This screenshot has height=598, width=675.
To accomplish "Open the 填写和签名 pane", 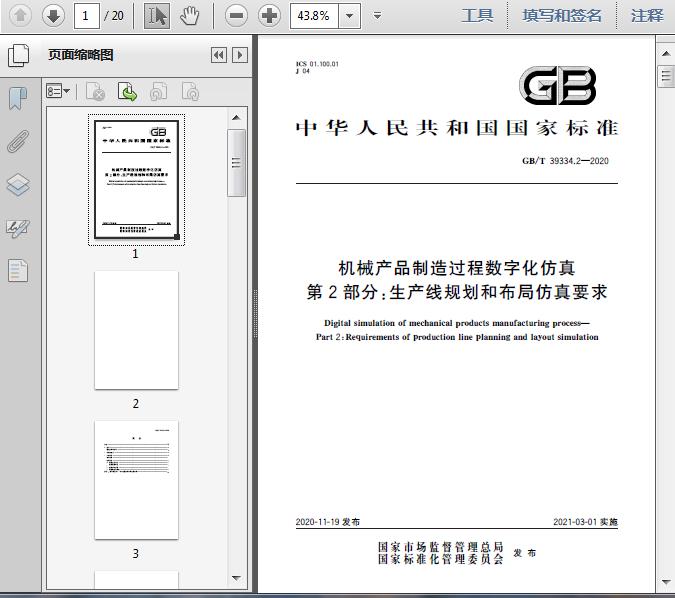I will coord(562,15).
